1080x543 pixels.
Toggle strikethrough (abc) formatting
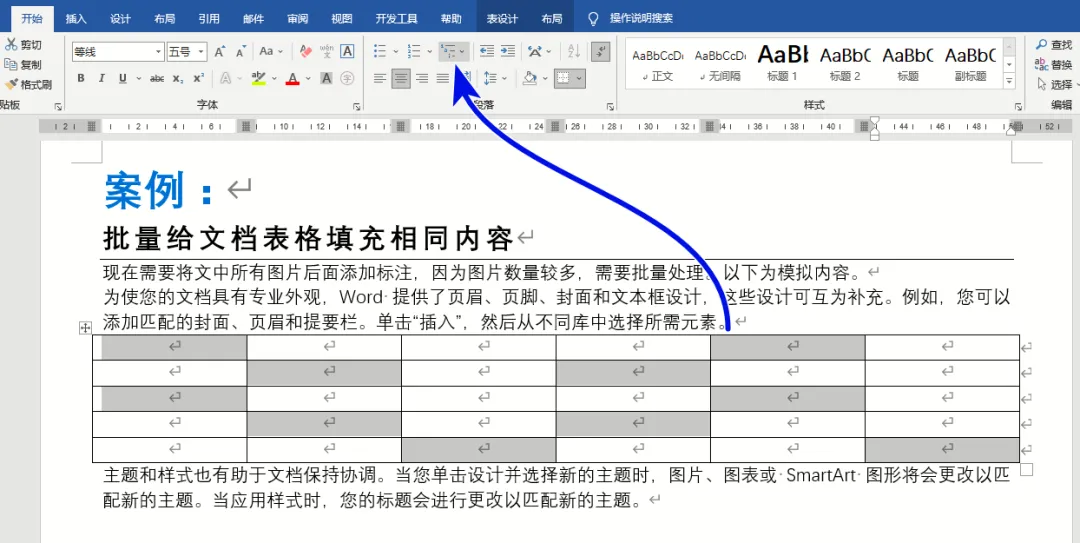point(157,79)
